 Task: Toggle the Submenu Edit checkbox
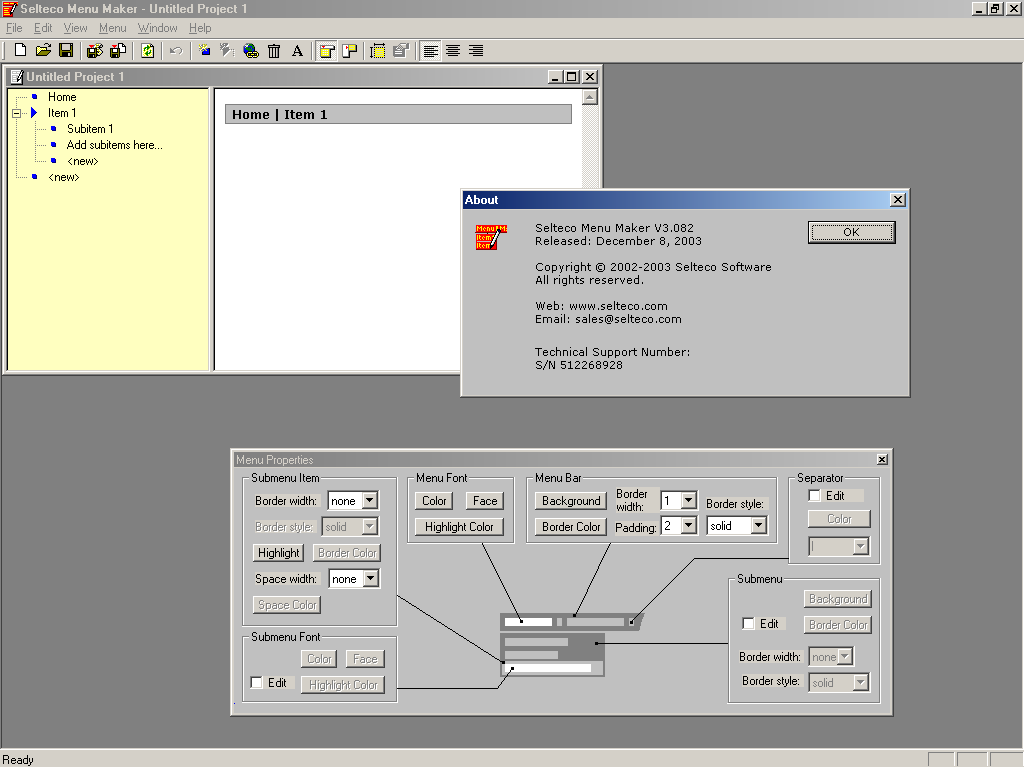pyautogui.click(x=749, y=624)
